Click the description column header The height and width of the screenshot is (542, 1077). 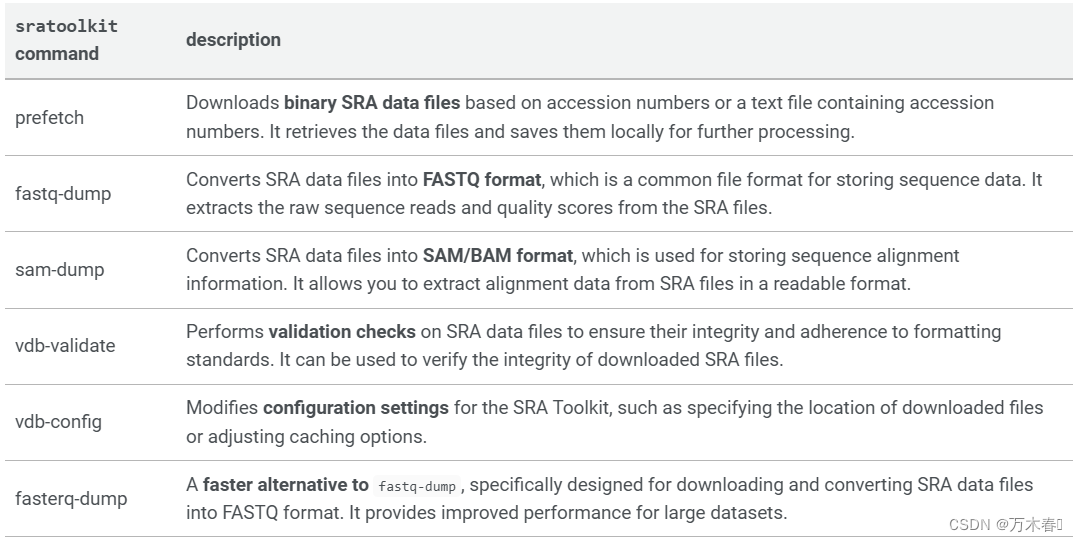233,40
